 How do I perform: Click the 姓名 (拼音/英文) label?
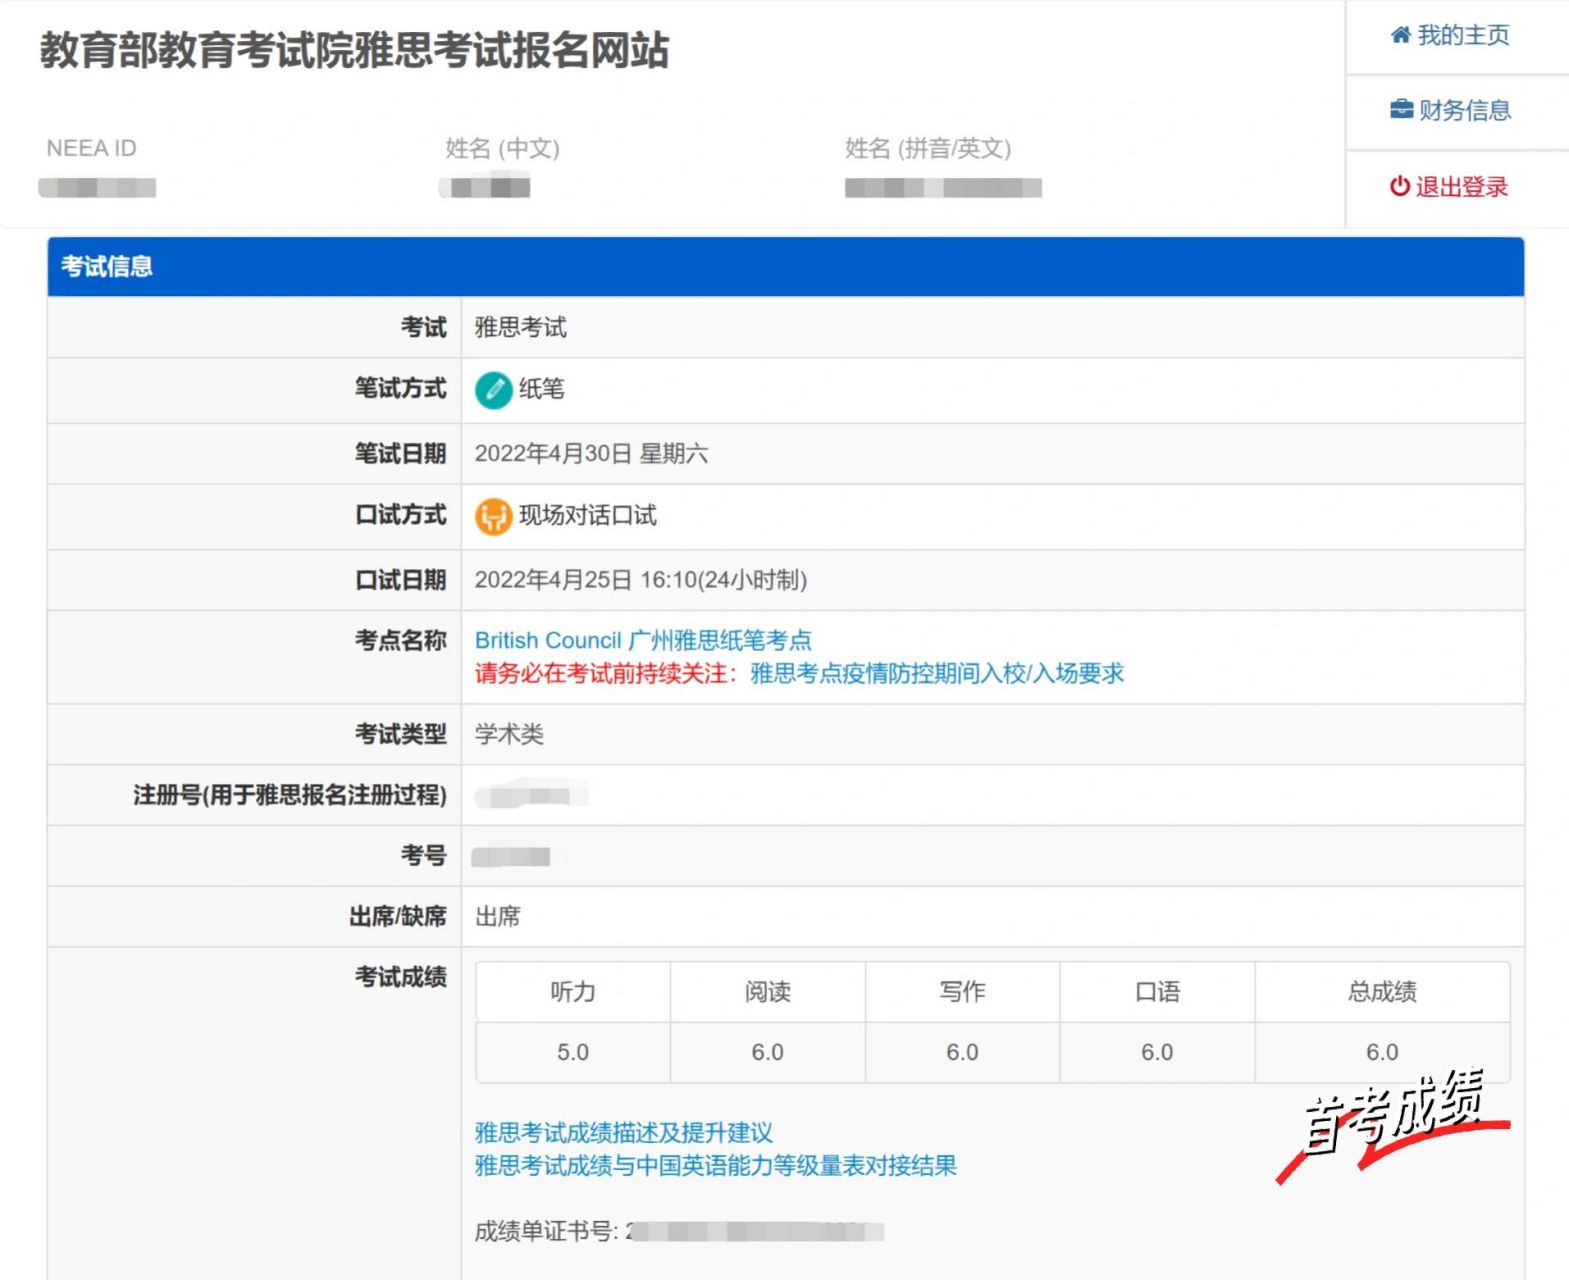(x=929, y=149)
